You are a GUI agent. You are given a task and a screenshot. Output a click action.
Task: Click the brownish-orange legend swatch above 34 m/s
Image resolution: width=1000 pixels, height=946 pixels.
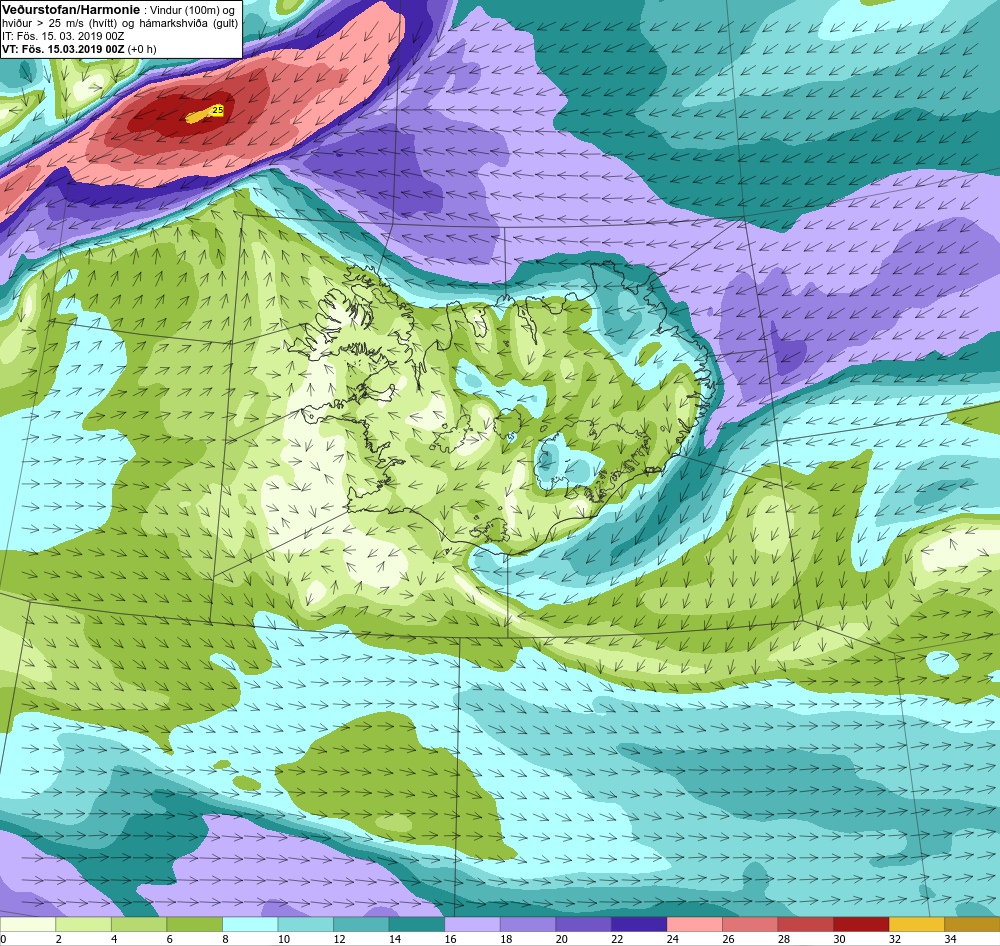coord(972,924)
